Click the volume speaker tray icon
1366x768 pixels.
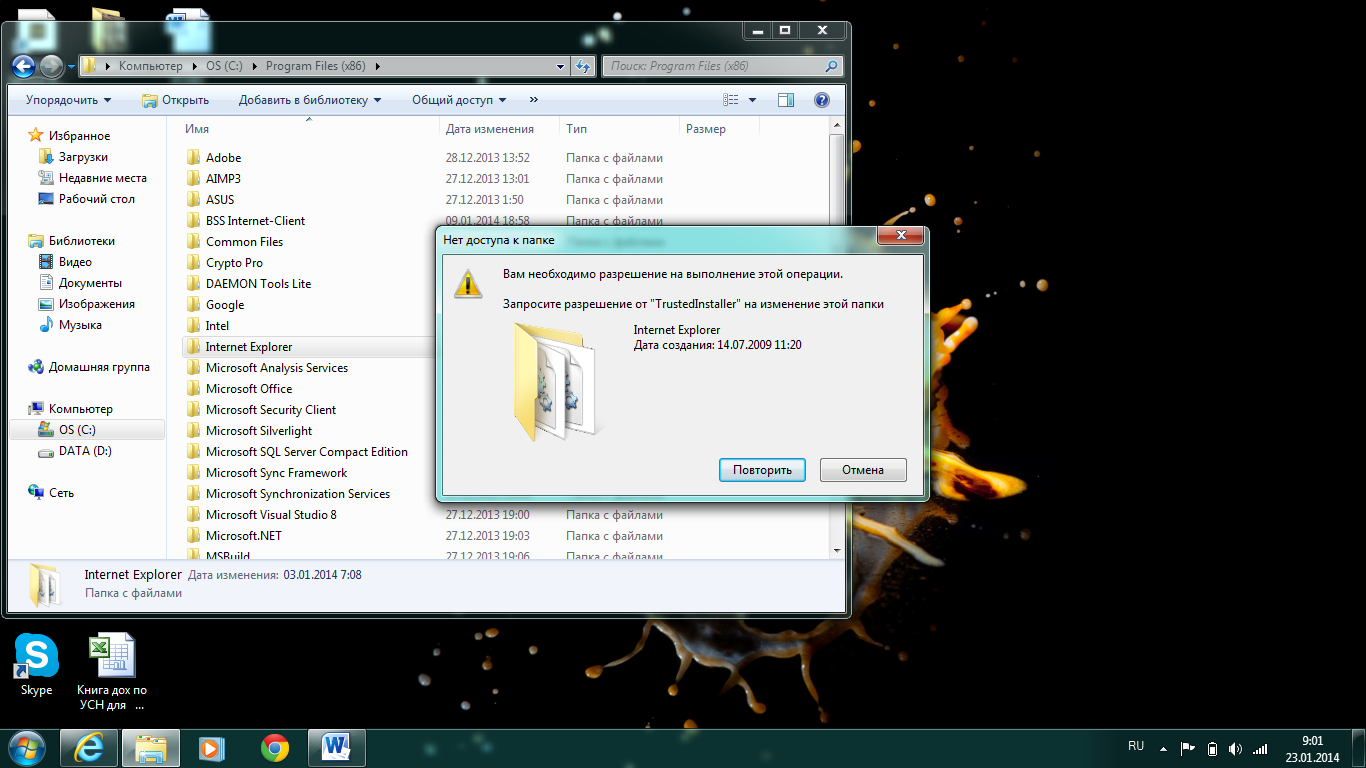click(x=1236, y=748)
